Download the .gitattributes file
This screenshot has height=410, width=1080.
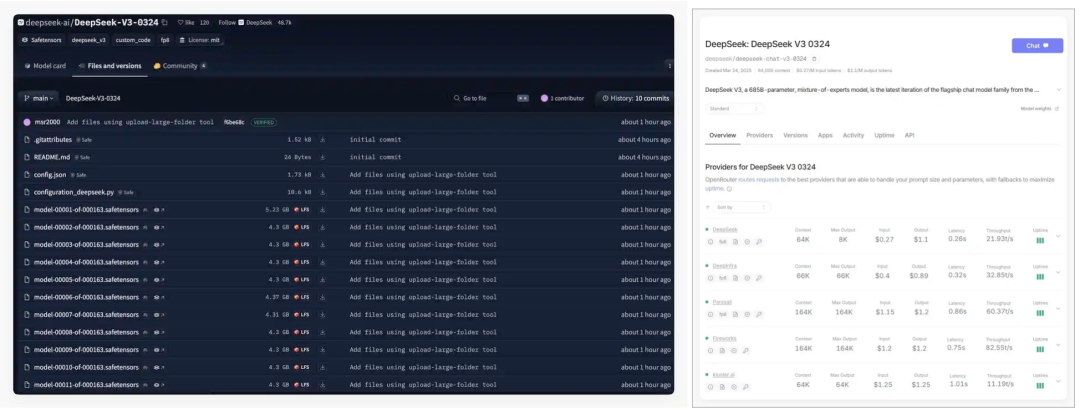click(x=322, y=139)
